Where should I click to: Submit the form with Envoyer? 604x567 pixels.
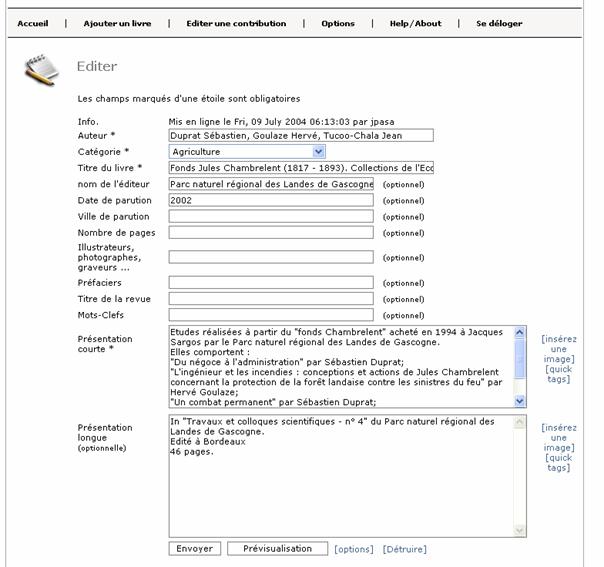tap(195, 549)
